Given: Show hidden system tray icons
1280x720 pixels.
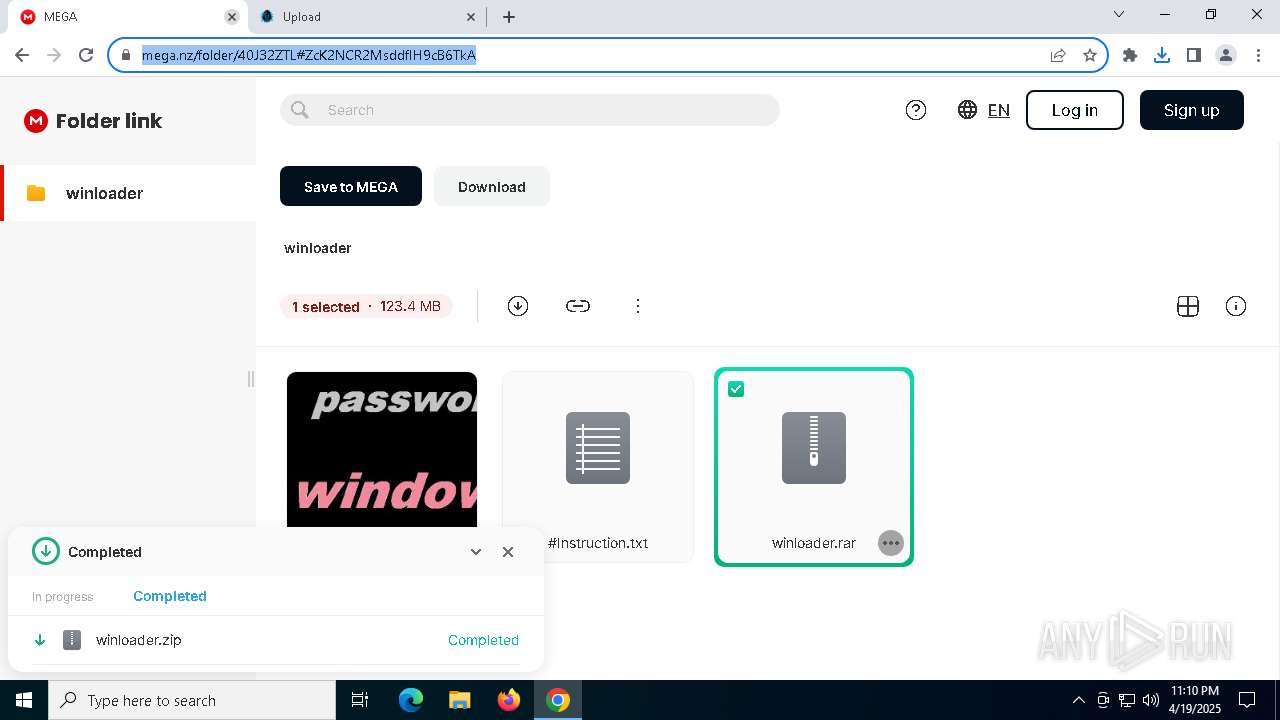Looking at the screenshot, I should [1078, 700].
